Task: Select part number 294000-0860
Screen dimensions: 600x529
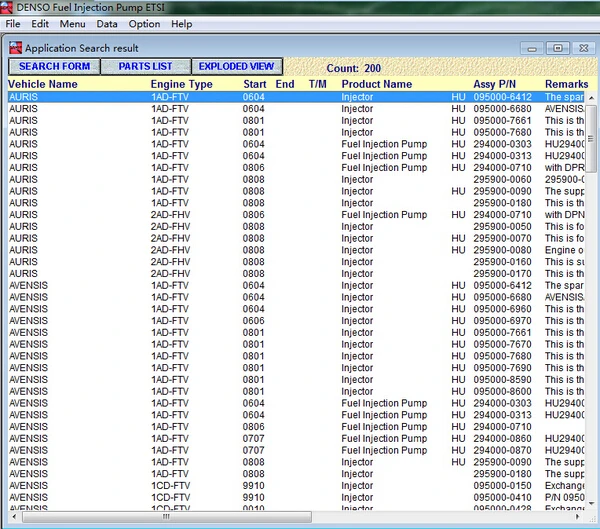Action: pos(502,438)
